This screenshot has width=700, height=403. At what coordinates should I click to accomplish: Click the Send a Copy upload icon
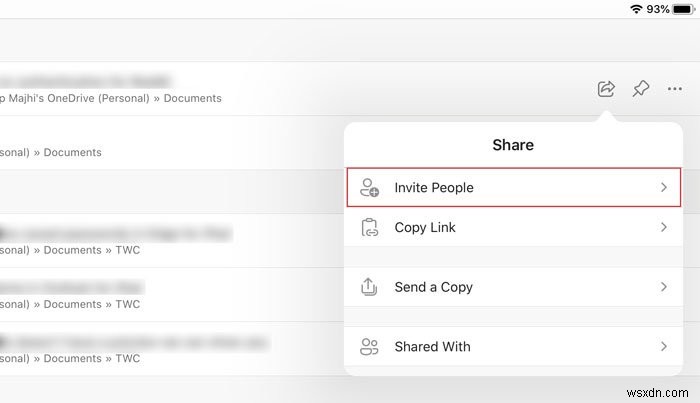[x=370, y=287]
